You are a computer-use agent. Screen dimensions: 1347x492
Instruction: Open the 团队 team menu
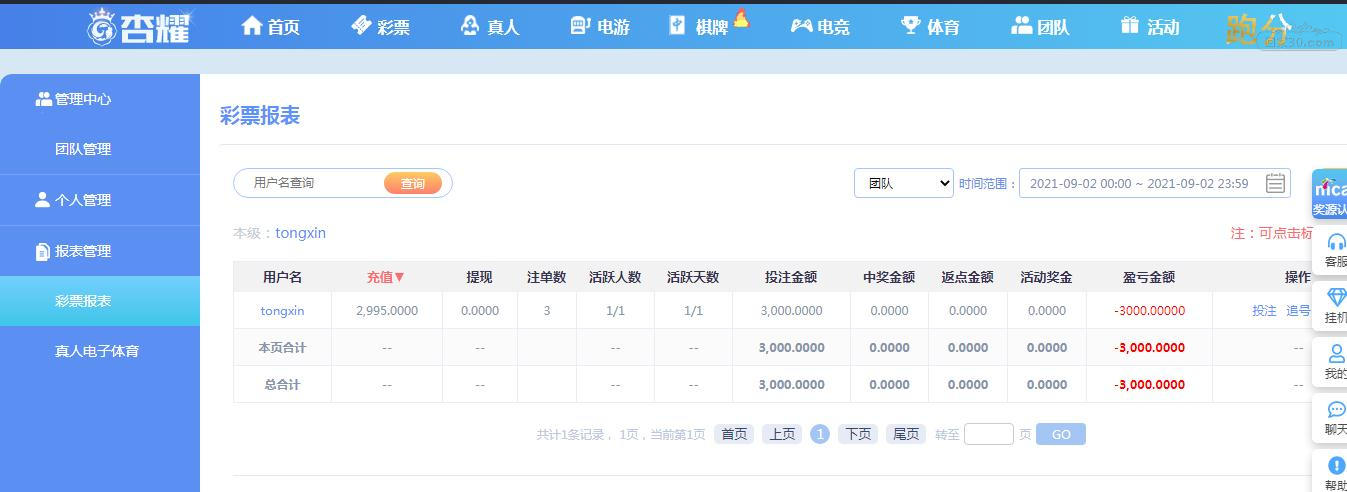pyautogui.click(x=1040, y=27)
